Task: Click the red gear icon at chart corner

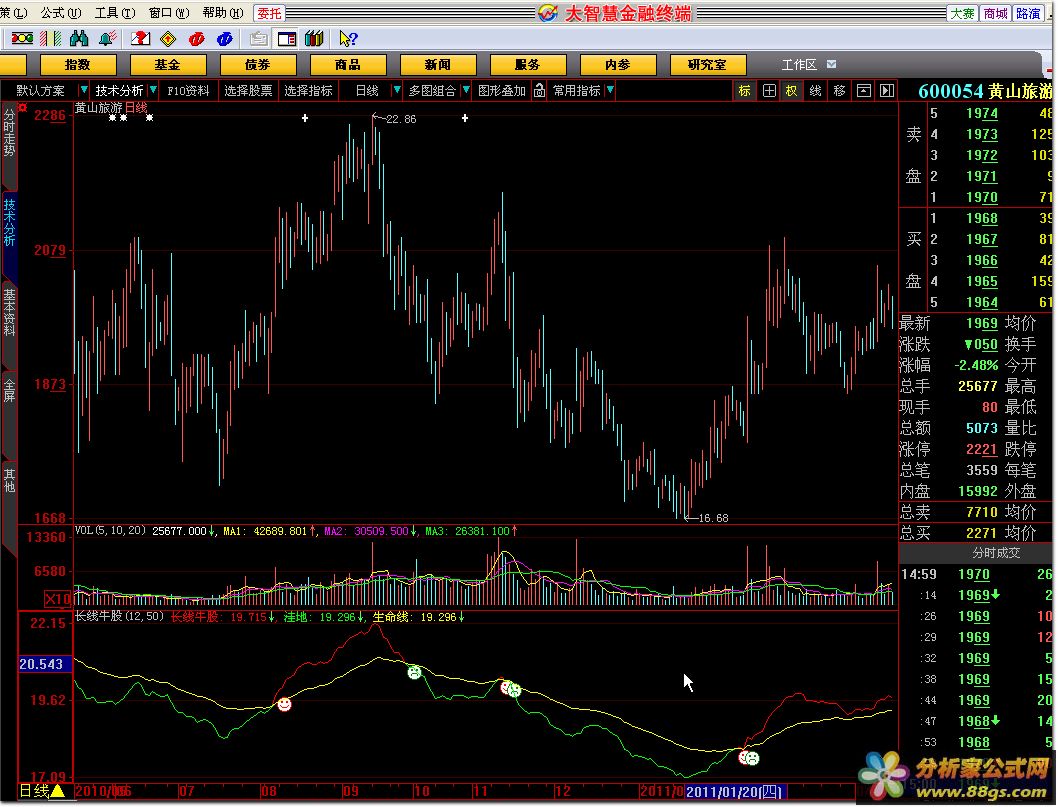Action: pyautogui.click(x=23, y=107)
